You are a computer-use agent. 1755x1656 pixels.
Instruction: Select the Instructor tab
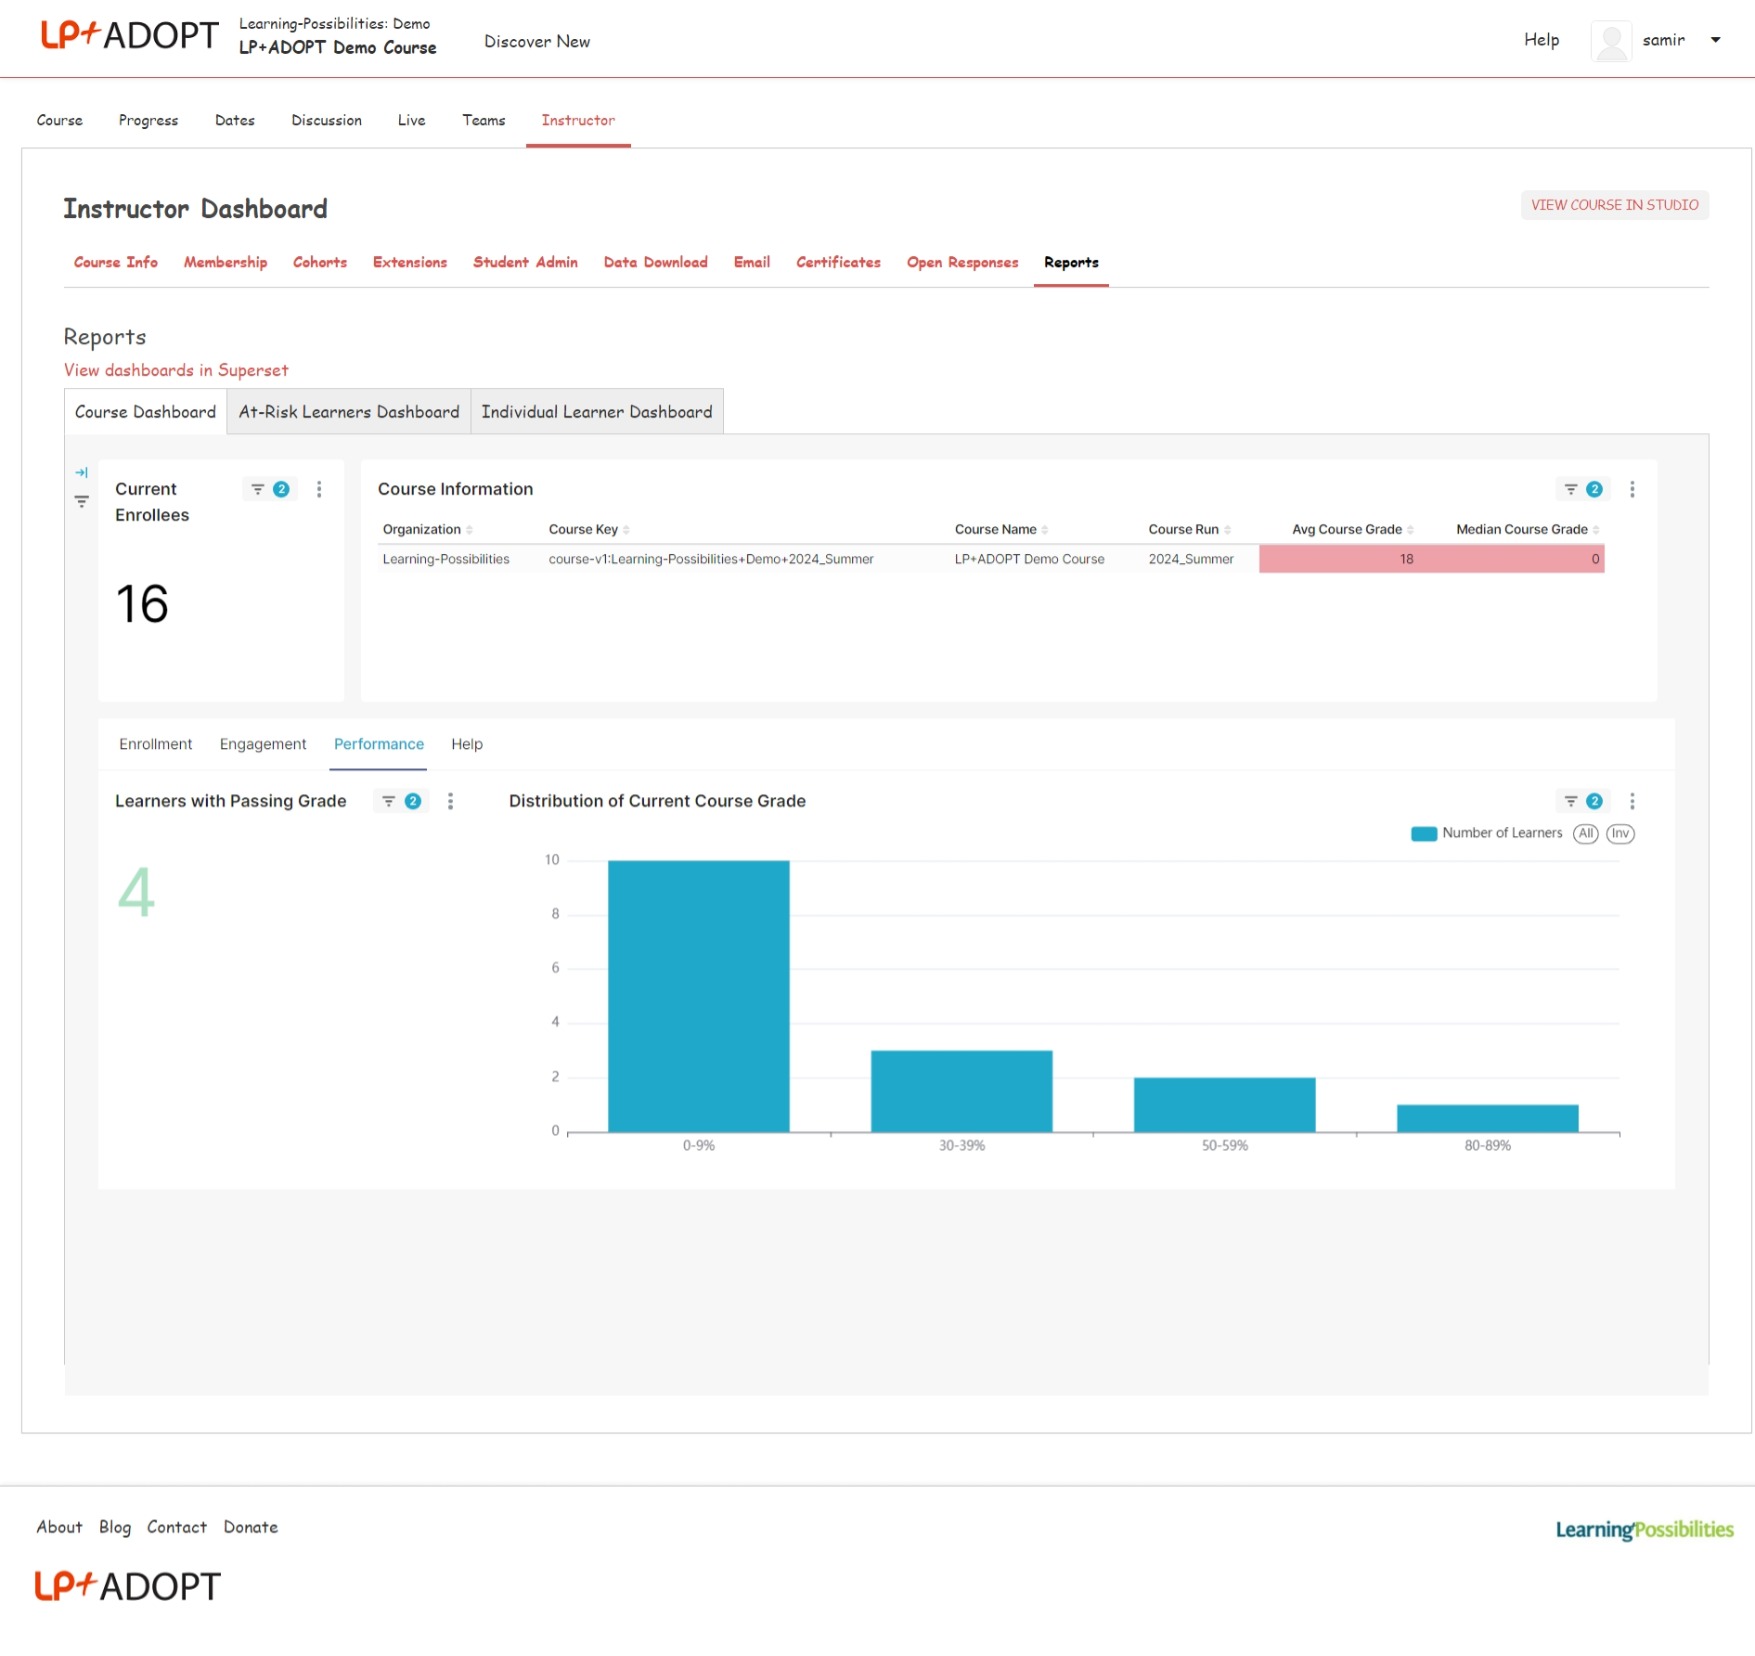pos(578,120)
